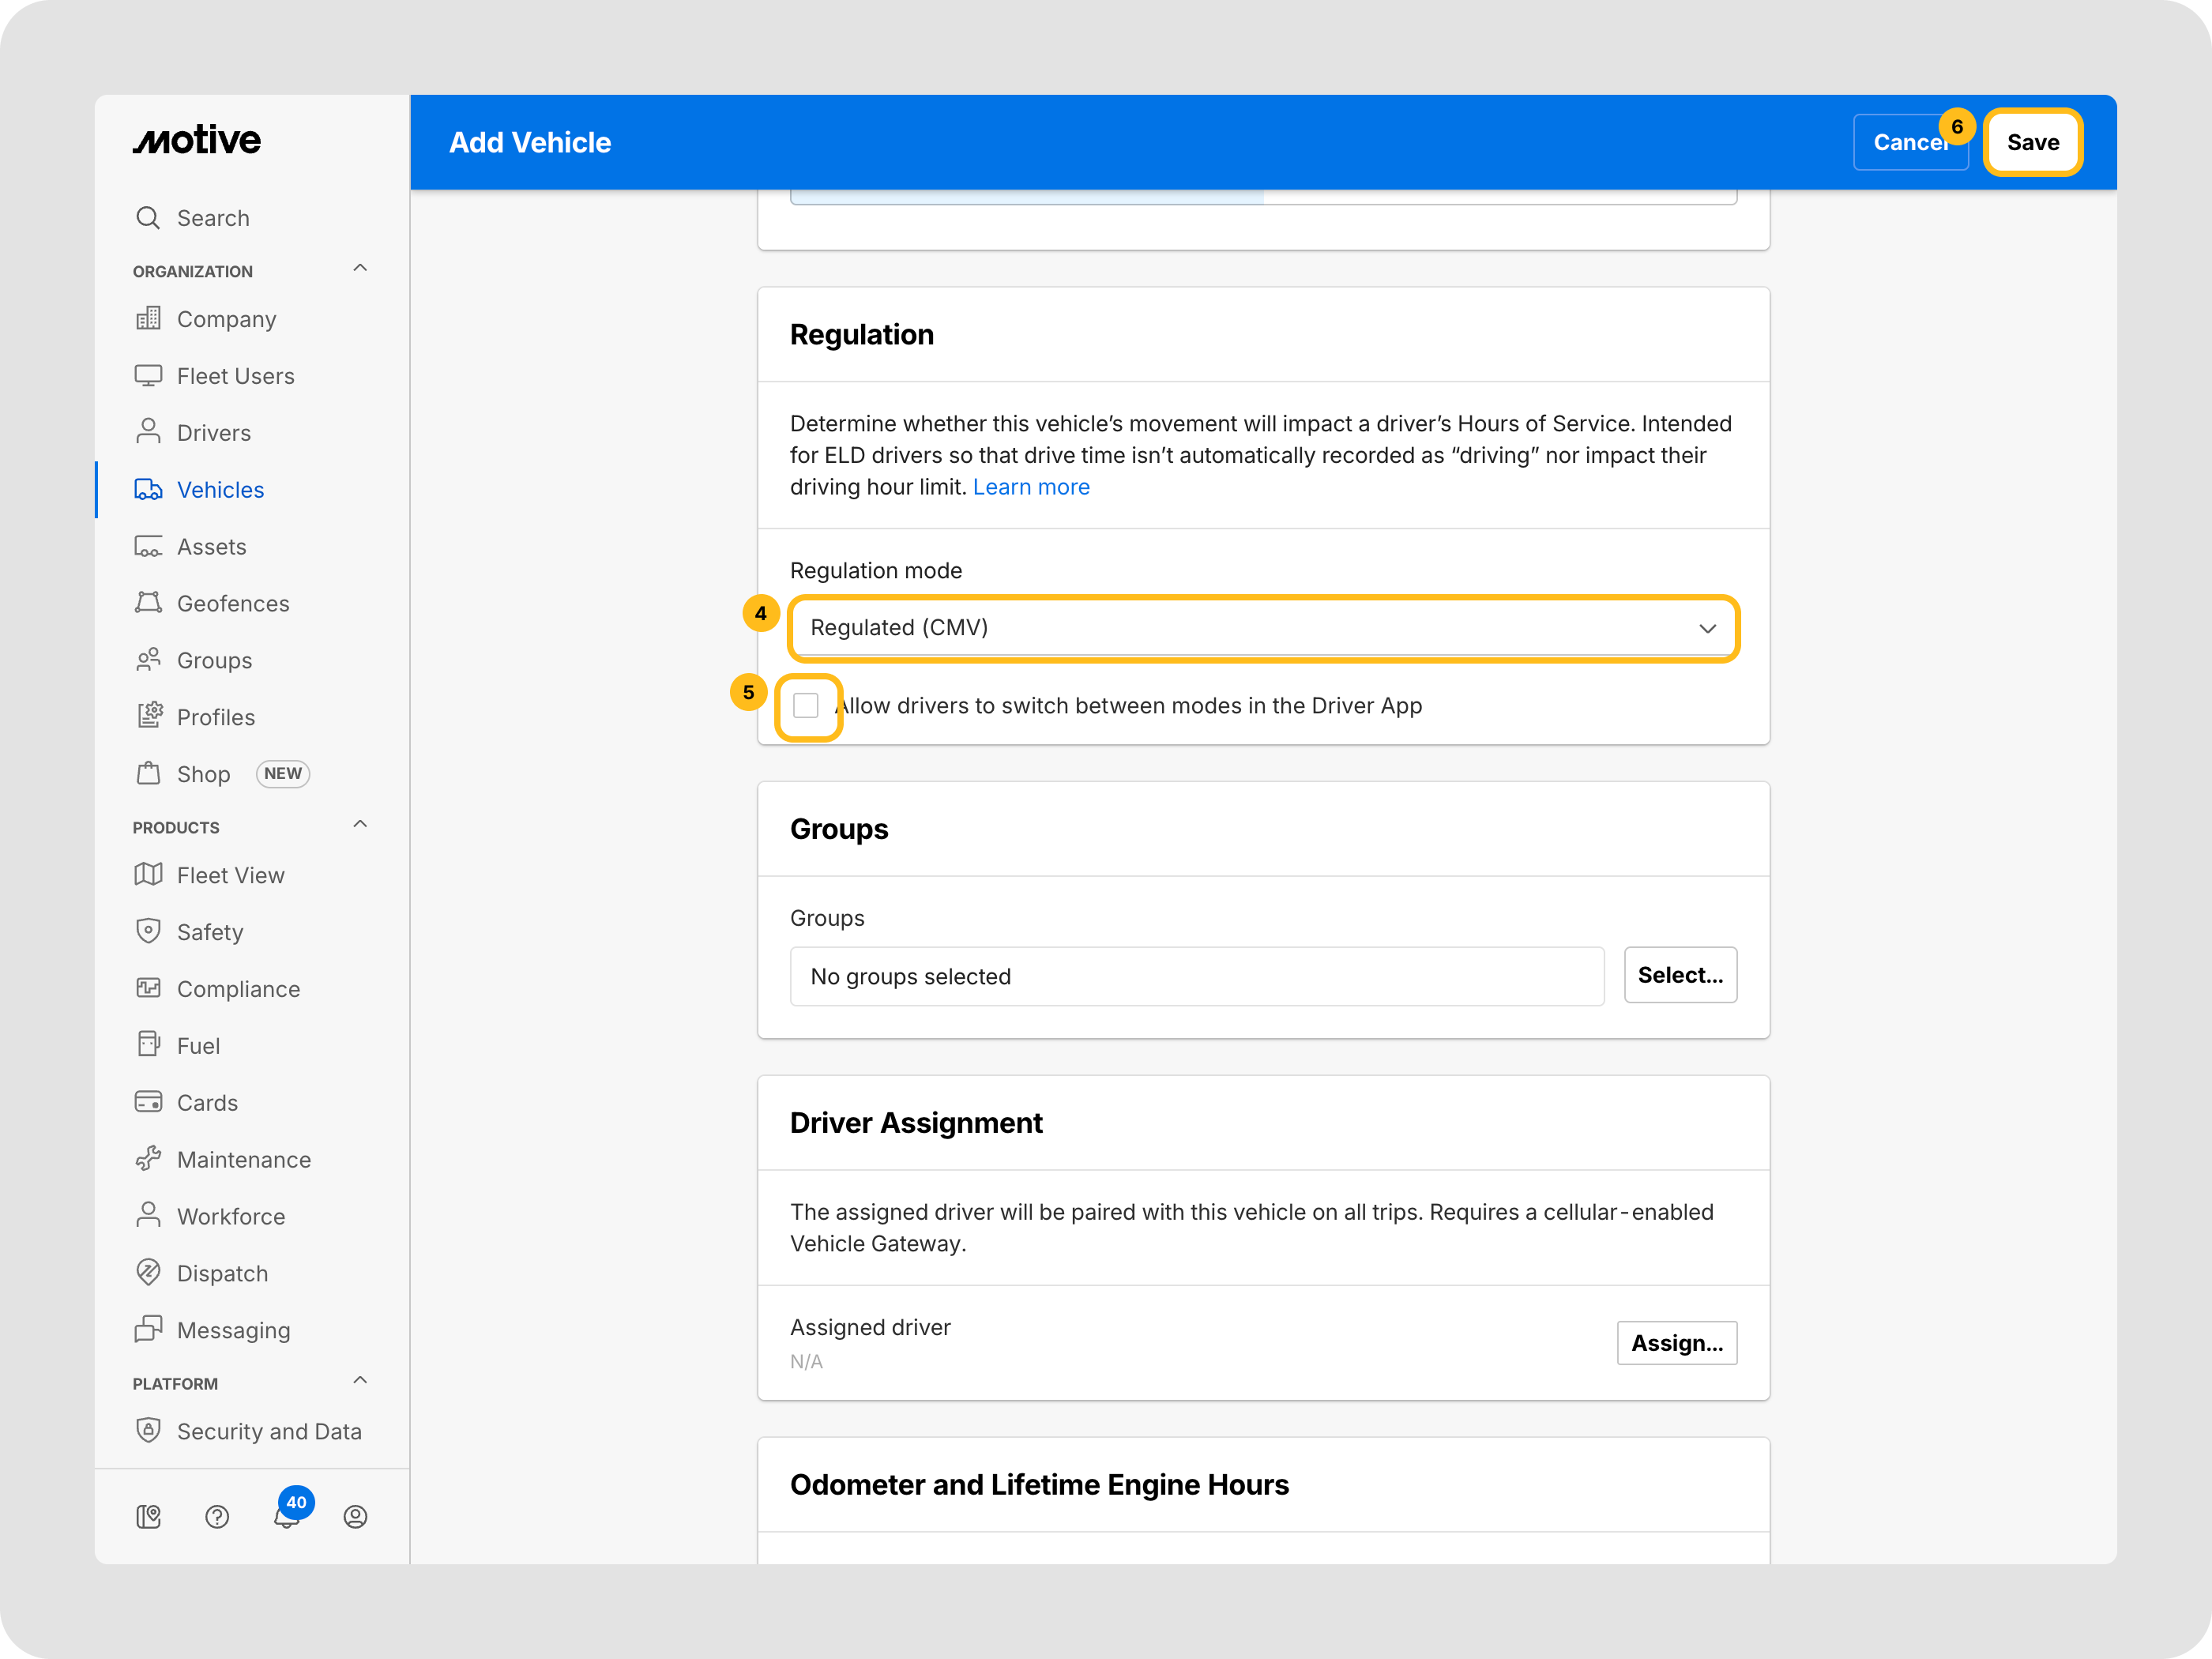Screen dimensions: 2212x1659
Task: Click the Safety shield icon
Action: [x=148, y=931]
